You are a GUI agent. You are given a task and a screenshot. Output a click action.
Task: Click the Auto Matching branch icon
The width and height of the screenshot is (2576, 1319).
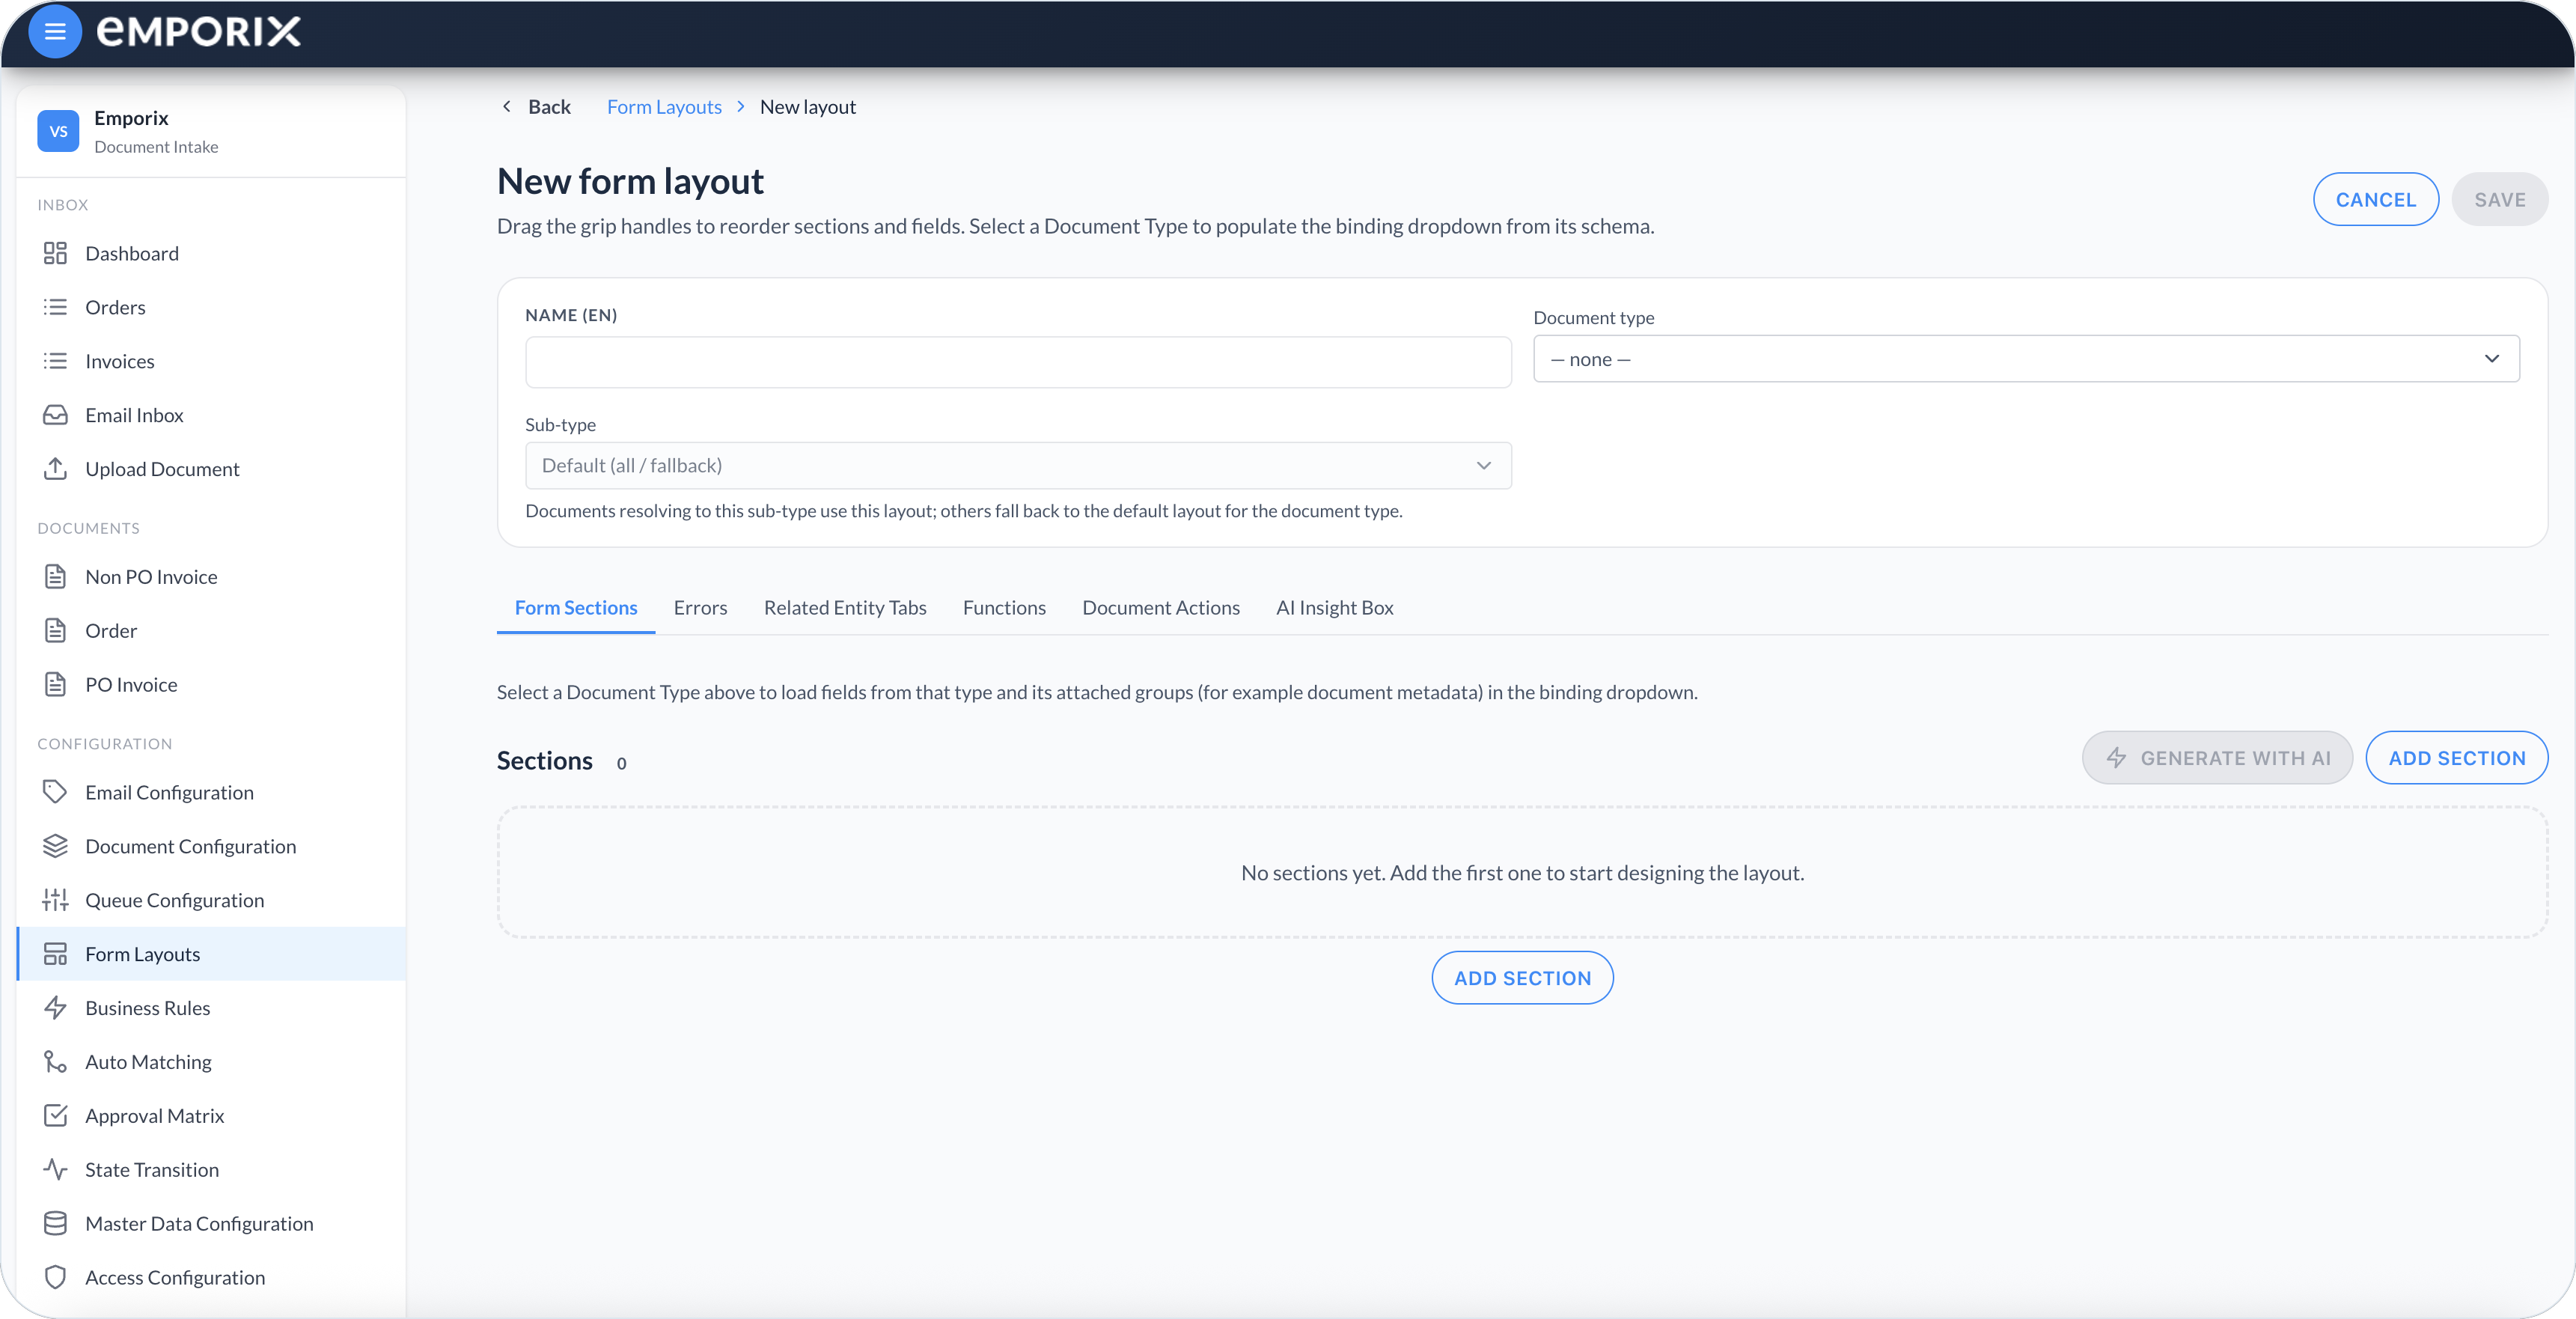[55, 1062]
